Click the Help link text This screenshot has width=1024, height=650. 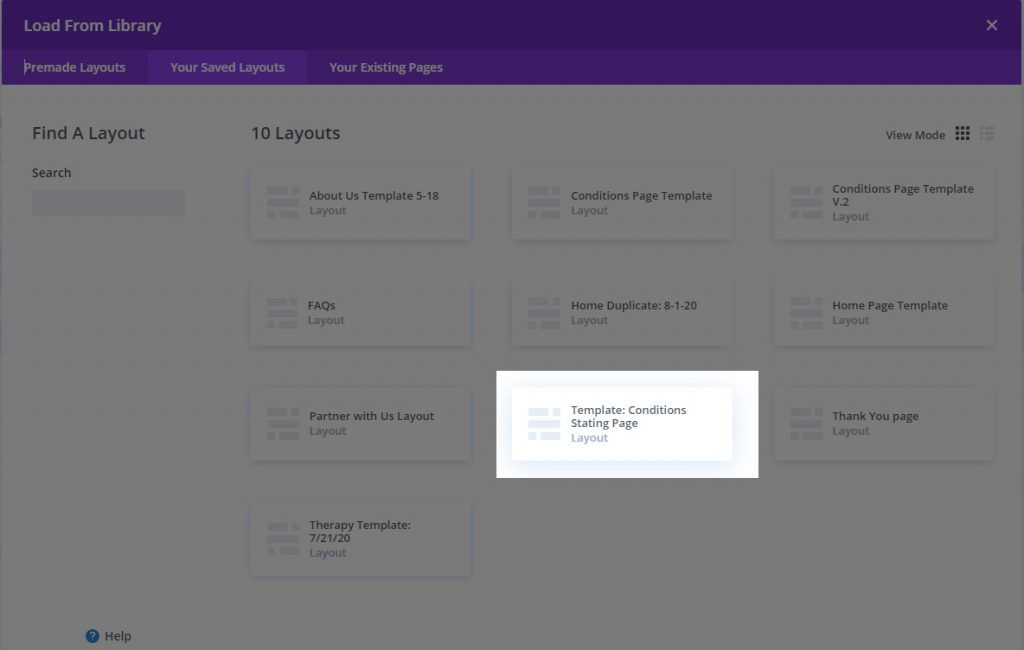point(118,636)
